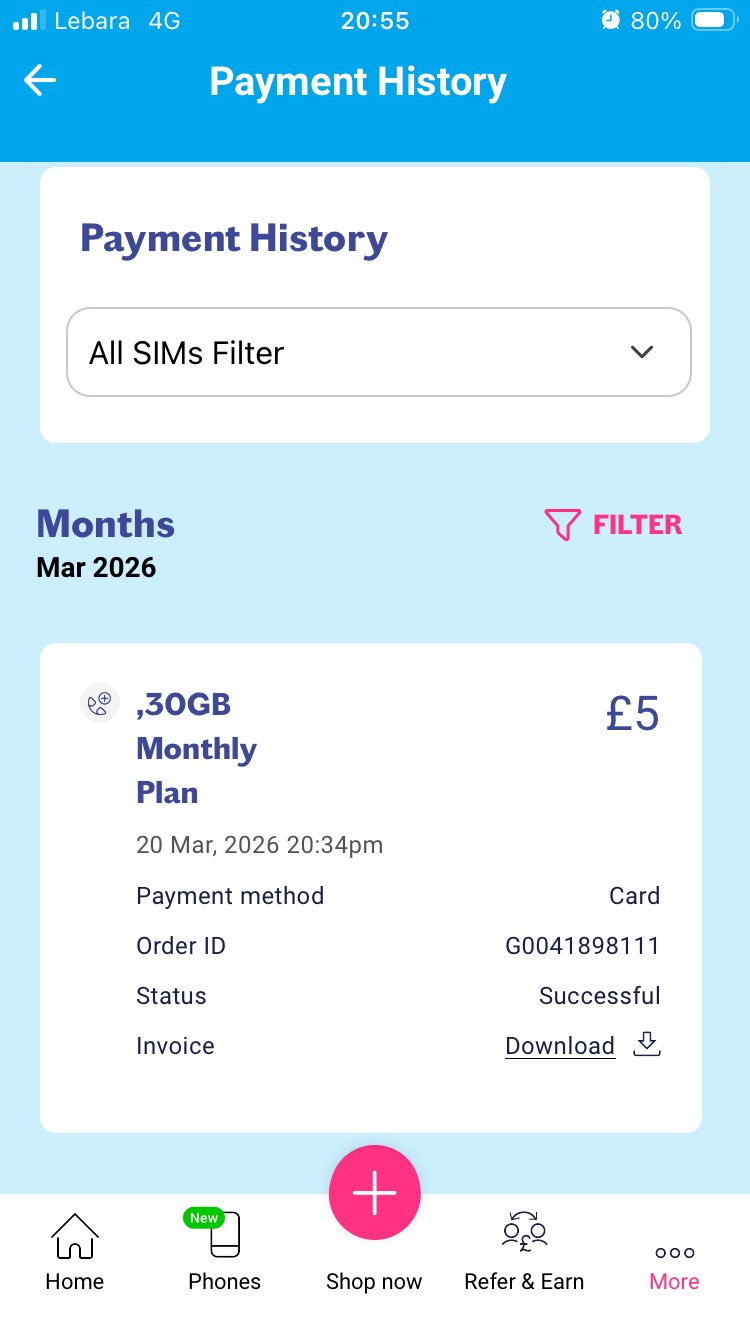The image size is (750, 1334).
Task: Tap the invoice download arrow icon
Action: coord(647,1045)
